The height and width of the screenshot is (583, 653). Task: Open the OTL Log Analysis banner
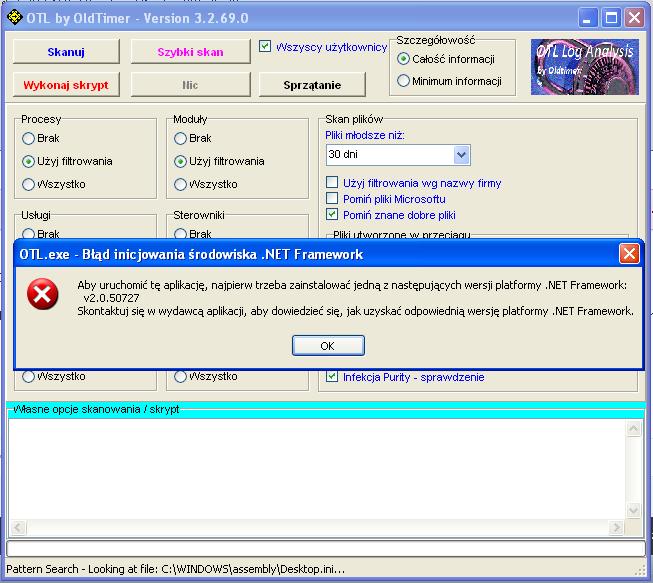point(584,67)
